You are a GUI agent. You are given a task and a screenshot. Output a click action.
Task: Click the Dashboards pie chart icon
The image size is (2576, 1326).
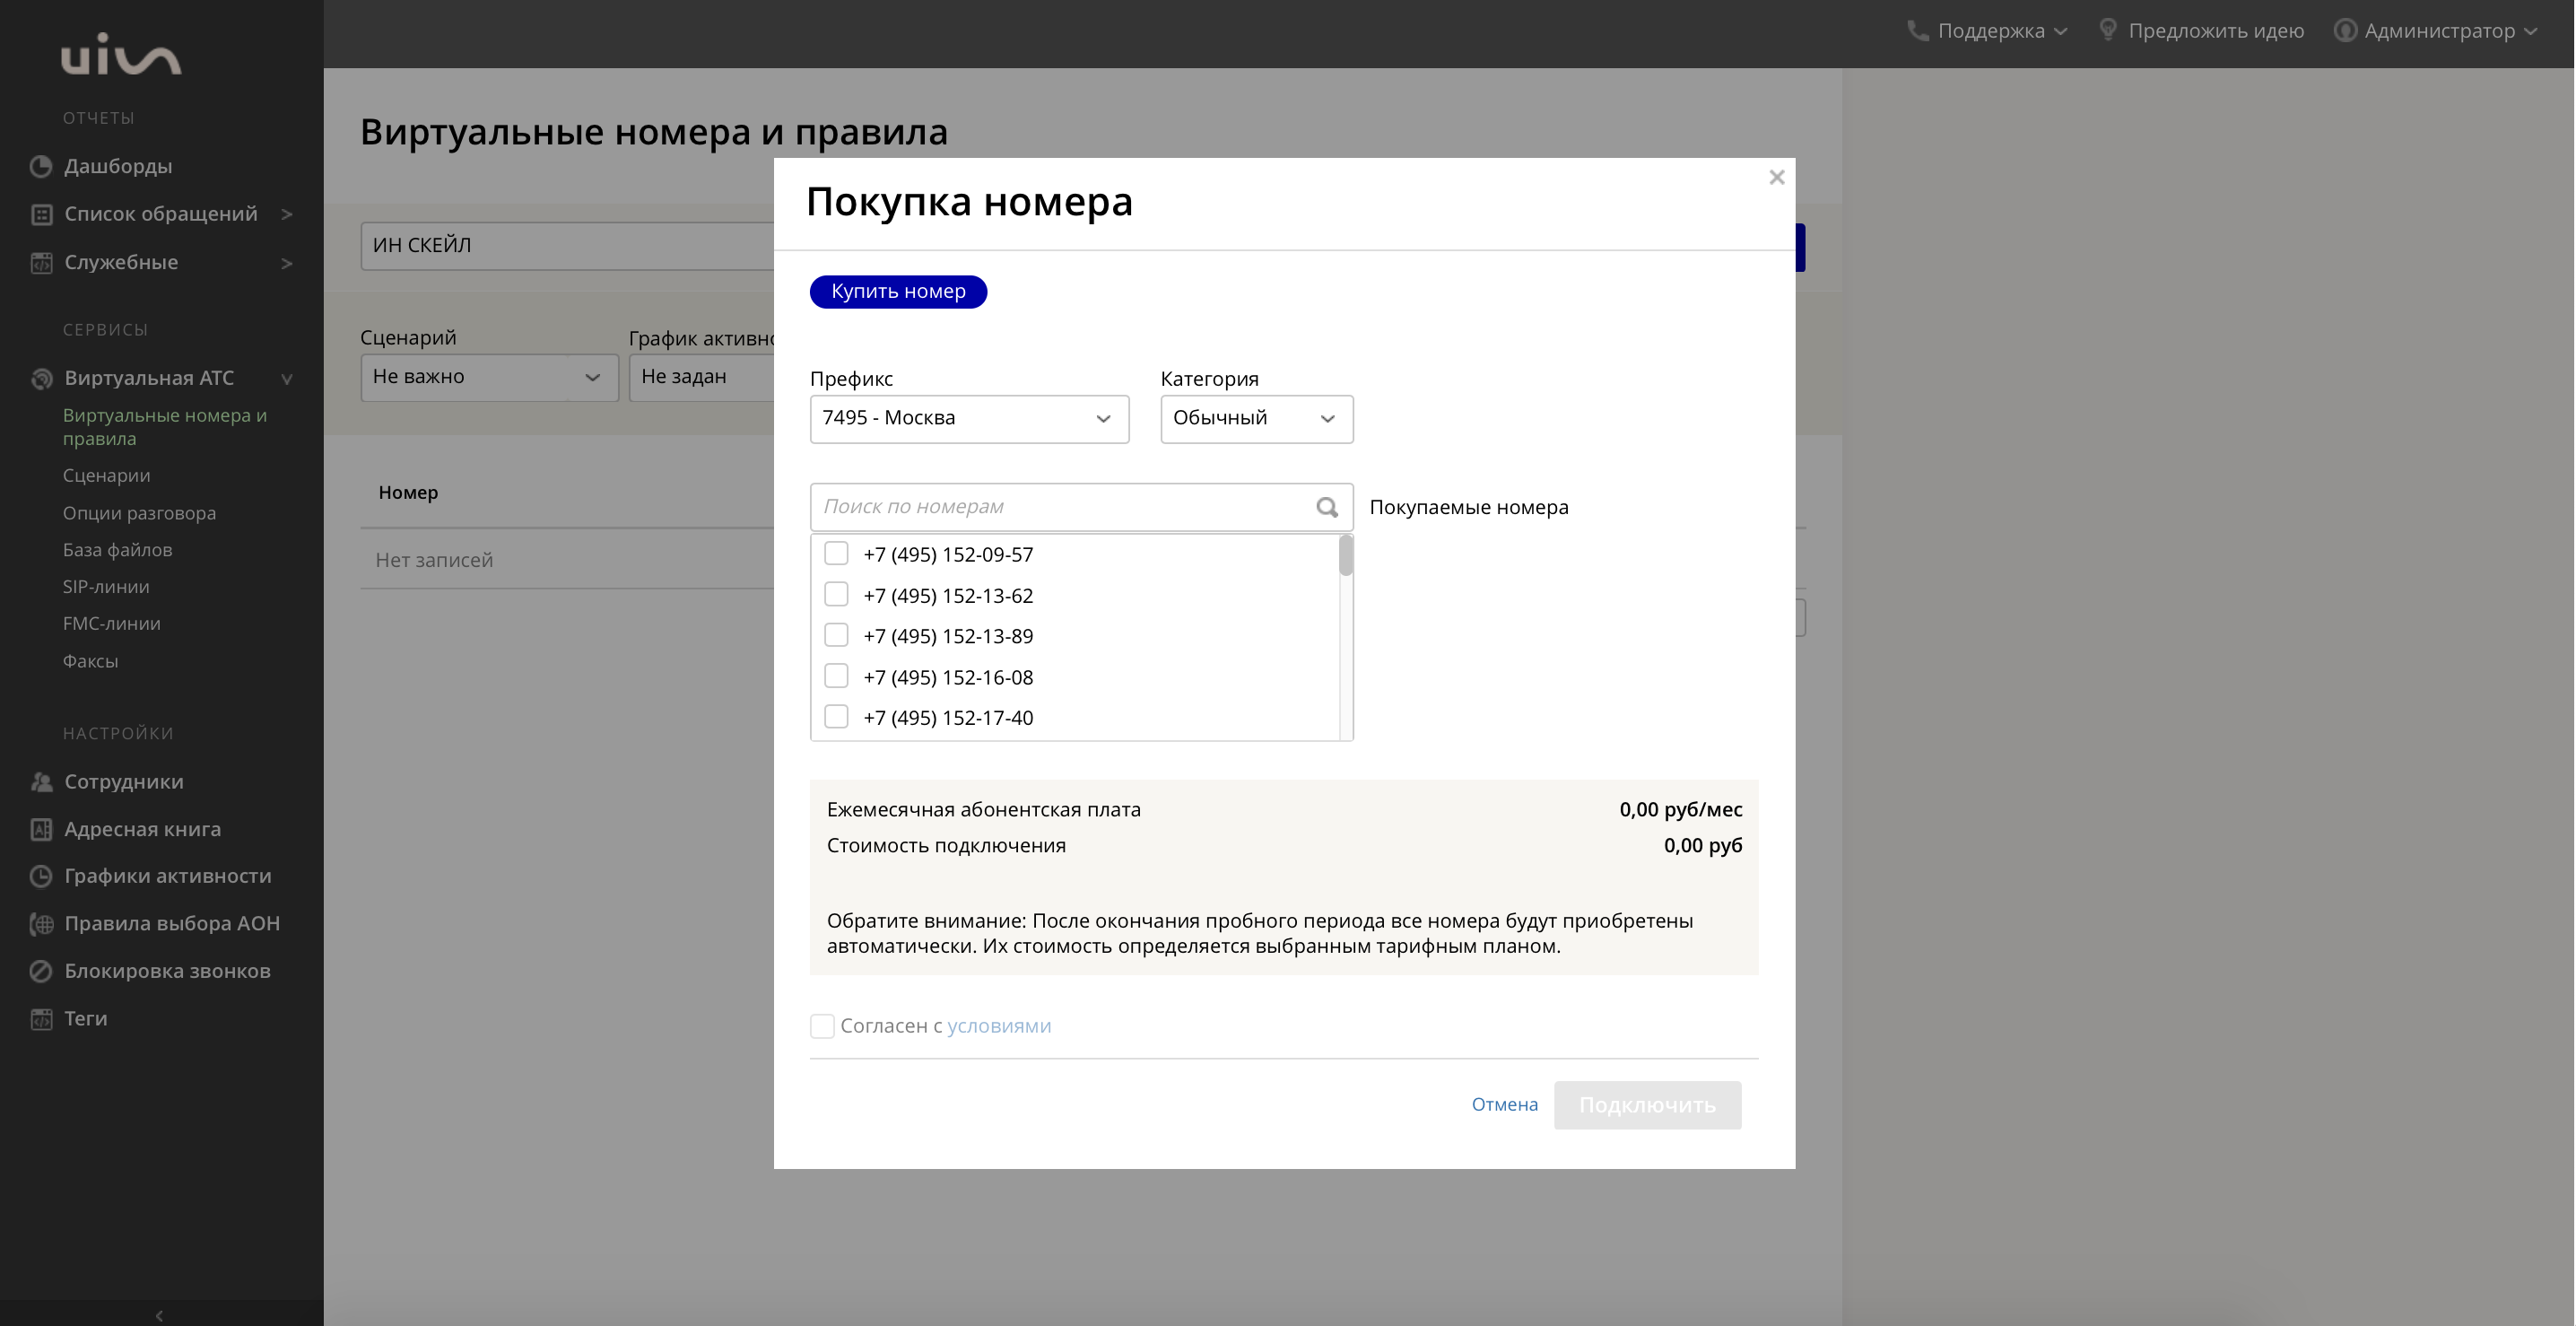[41, 166]
